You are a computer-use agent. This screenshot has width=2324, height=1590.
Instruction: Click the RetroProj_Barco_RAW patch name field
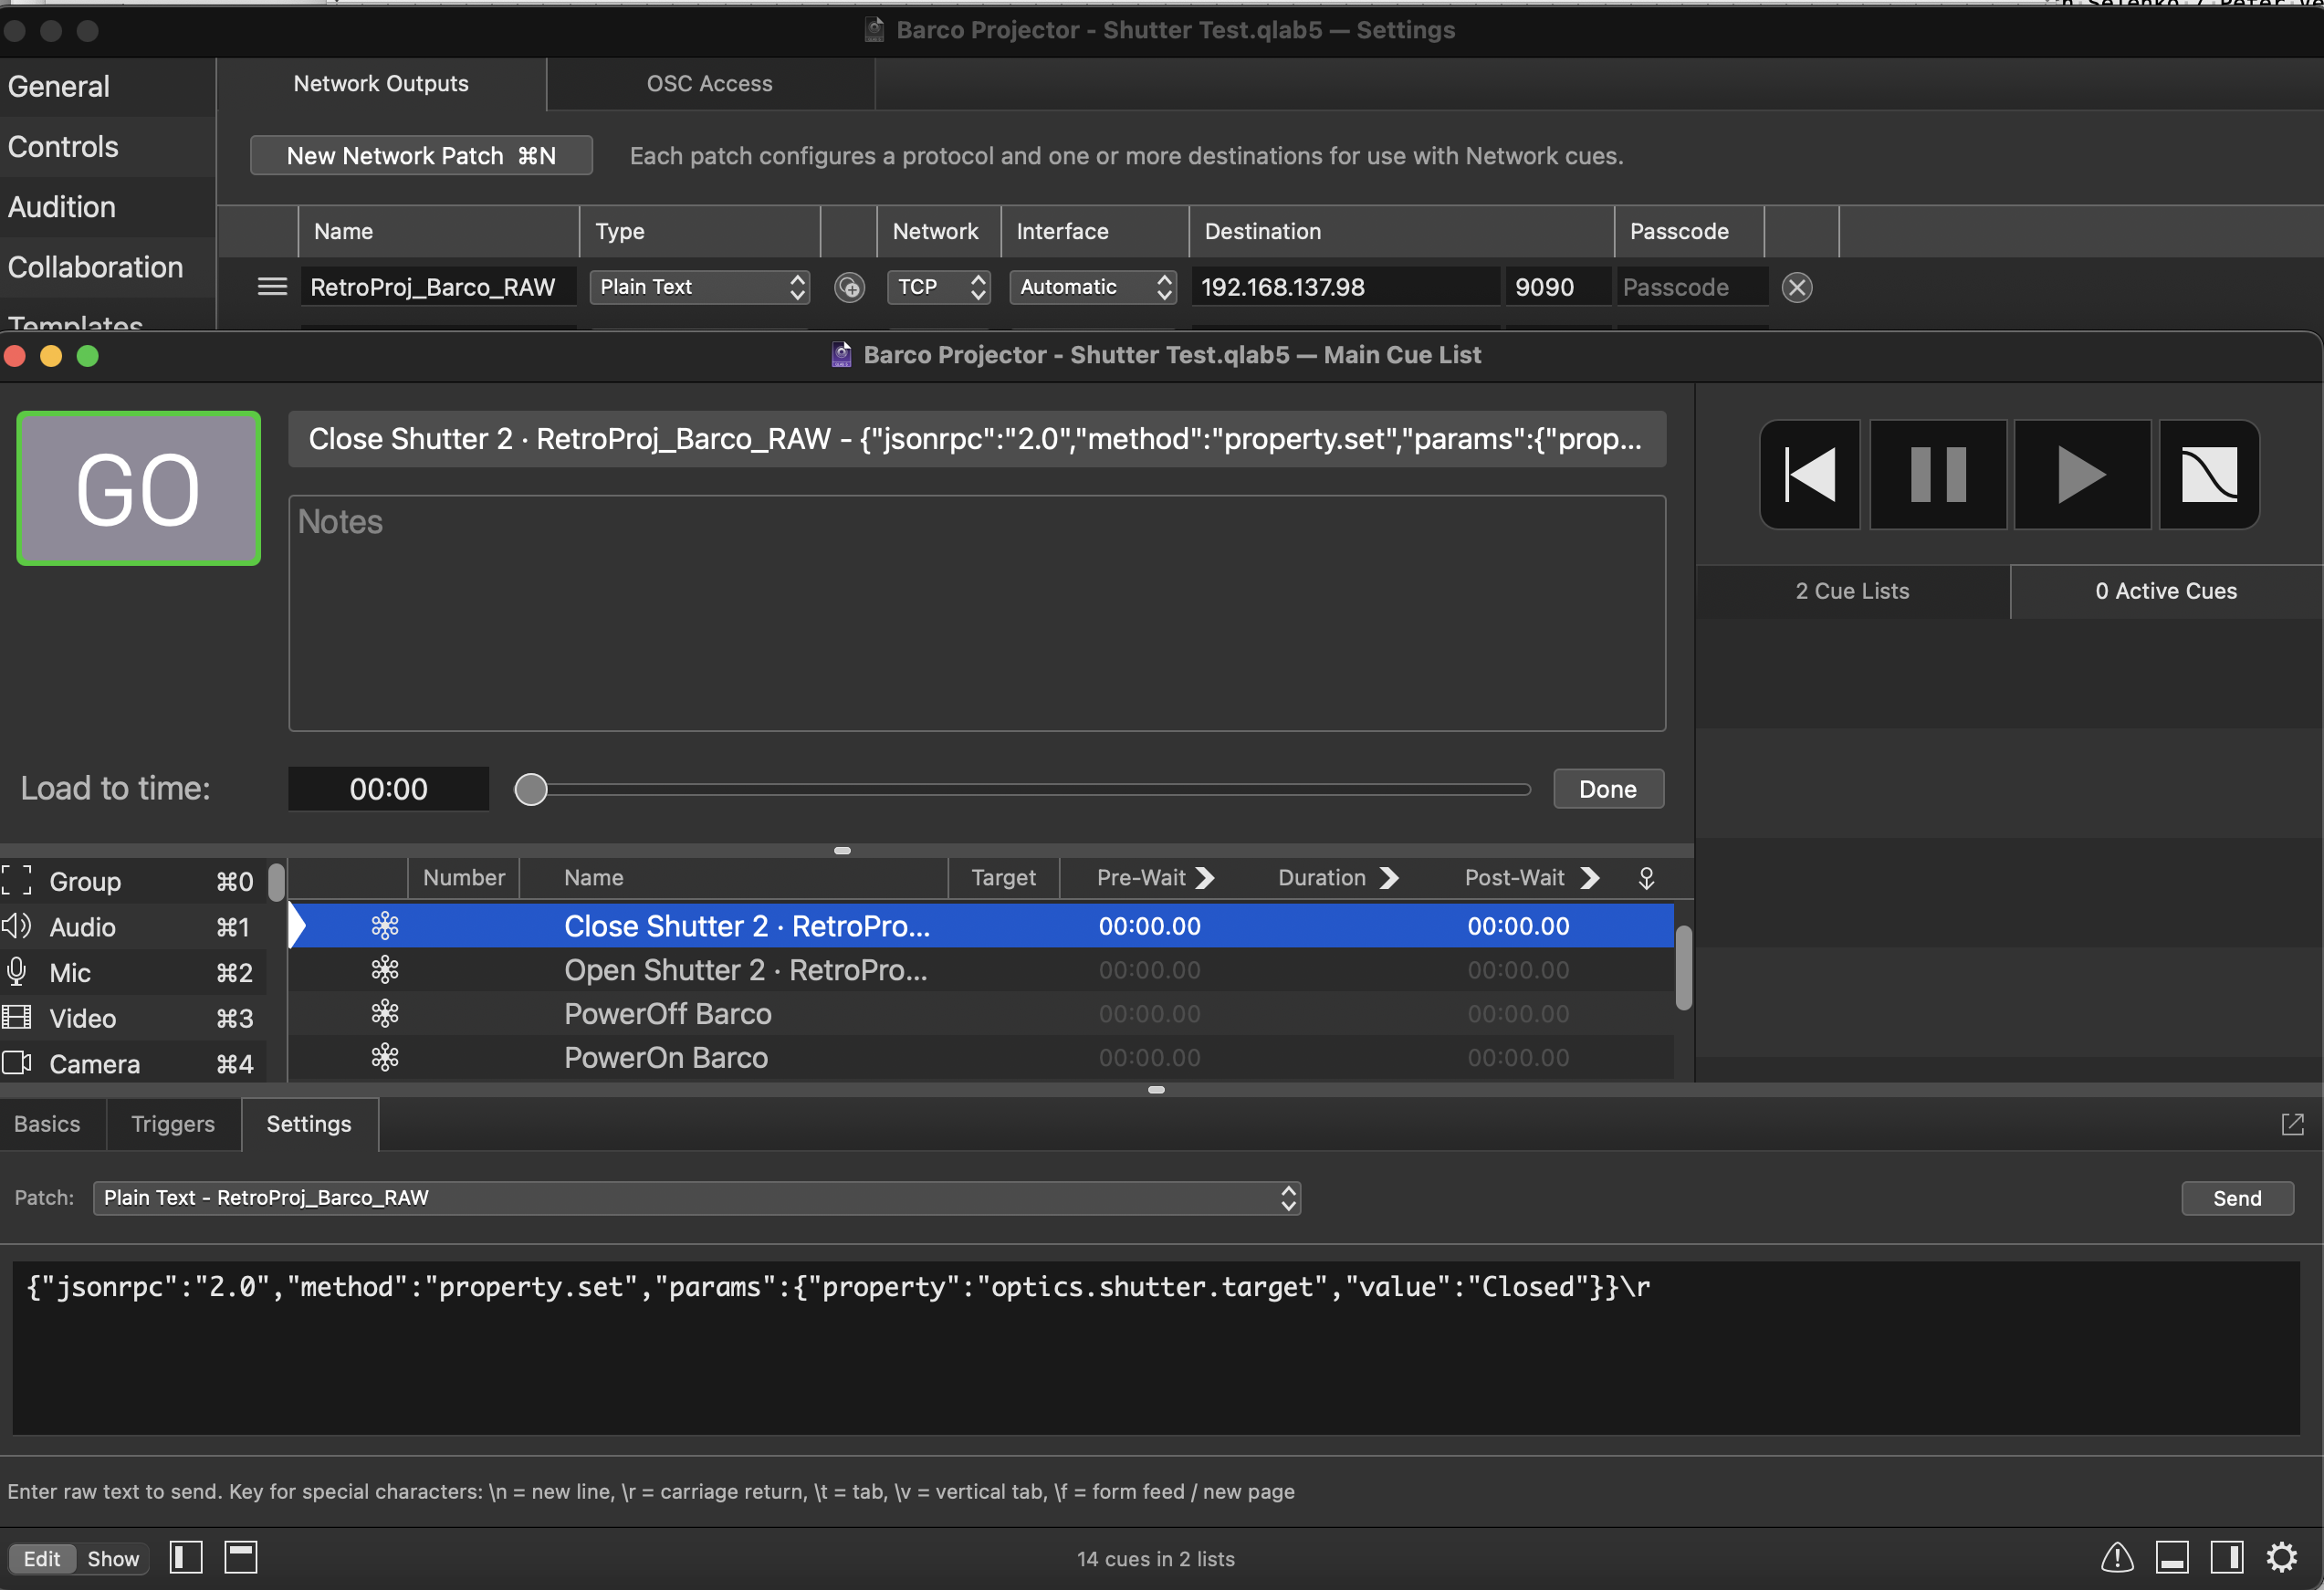(x=438, y=287)
